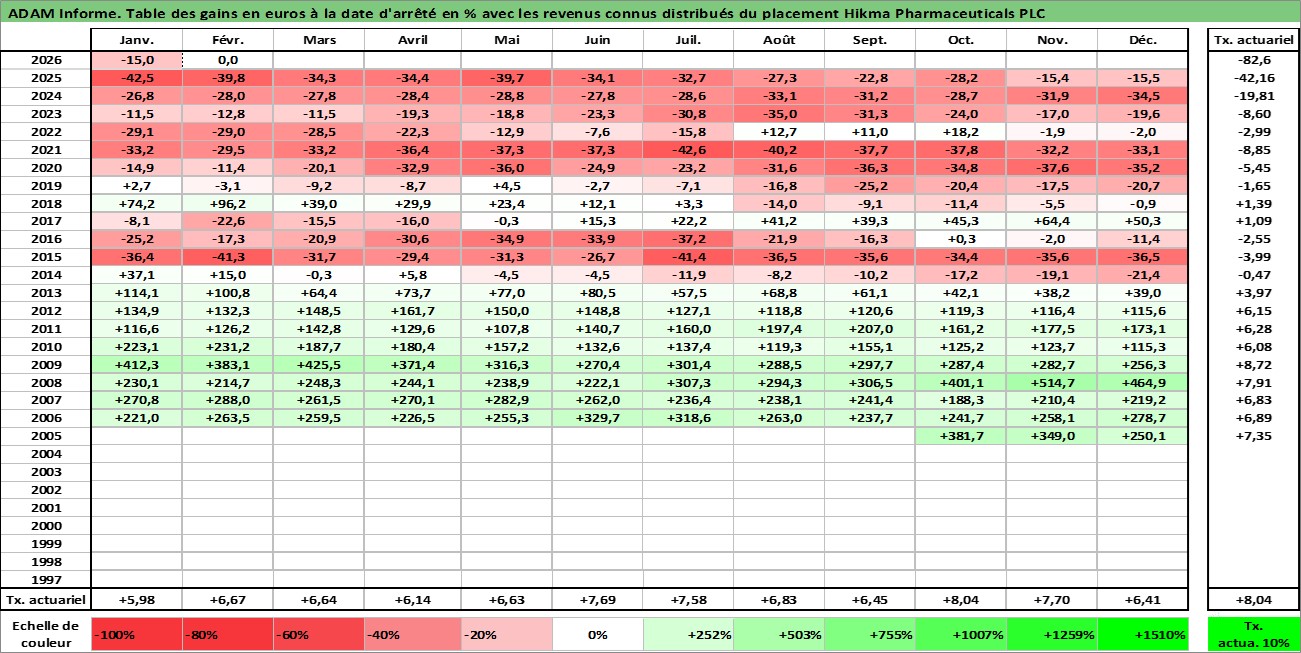Select cell -34,5 for Déc. 2024

click(x=1142, y=96)
